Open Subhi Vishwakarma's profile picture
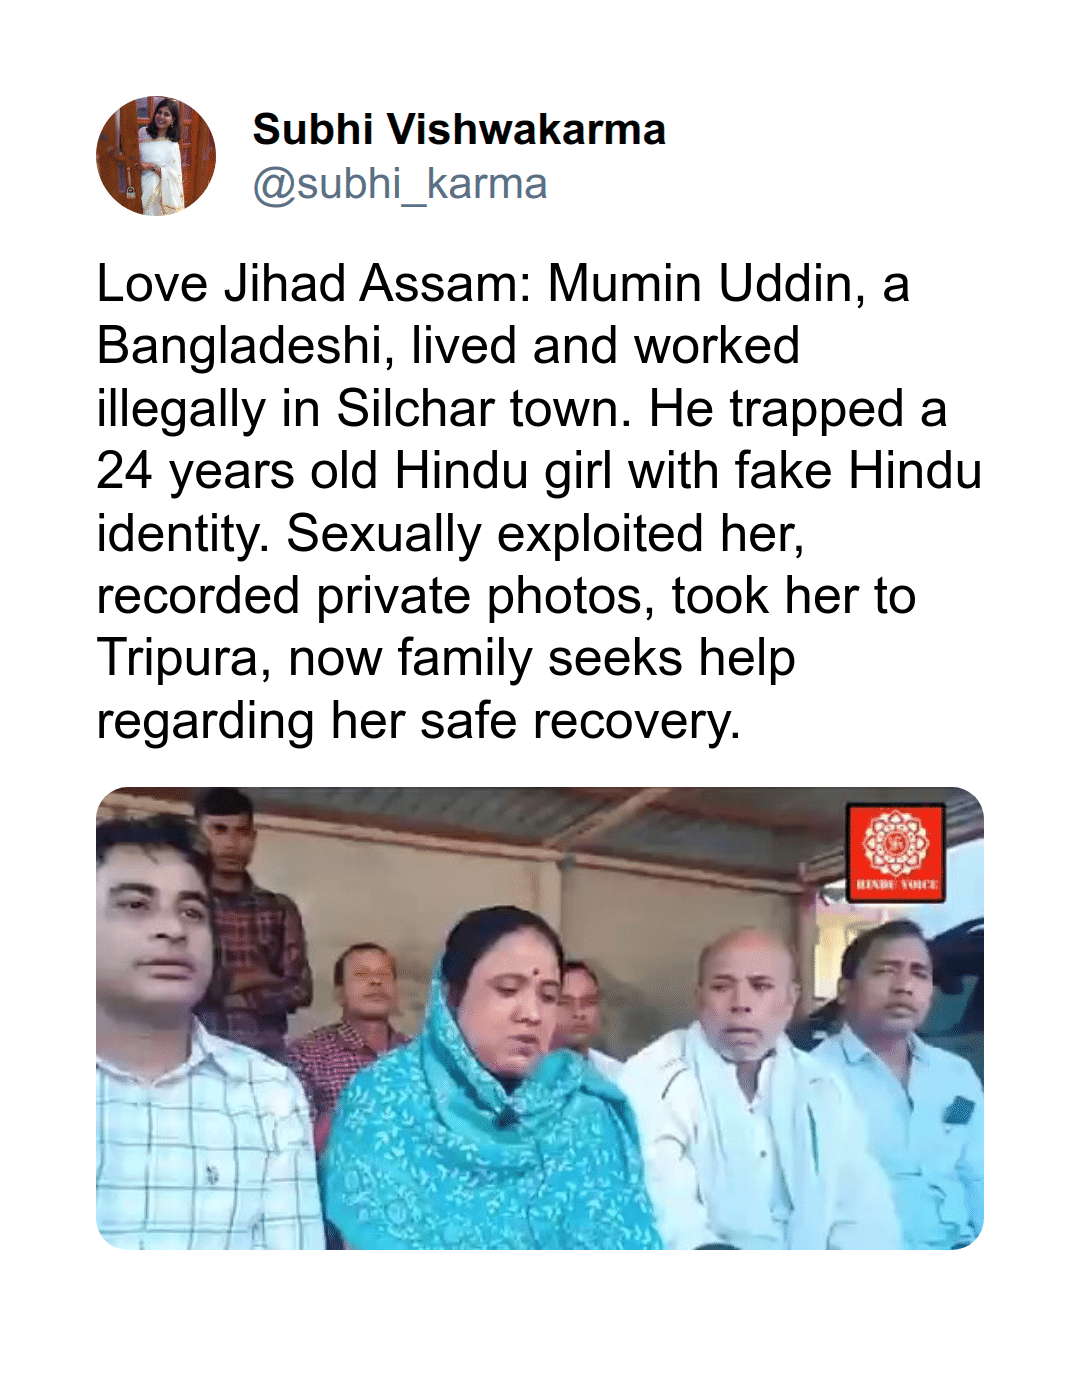1080x1382 pixels. [156, 156]
